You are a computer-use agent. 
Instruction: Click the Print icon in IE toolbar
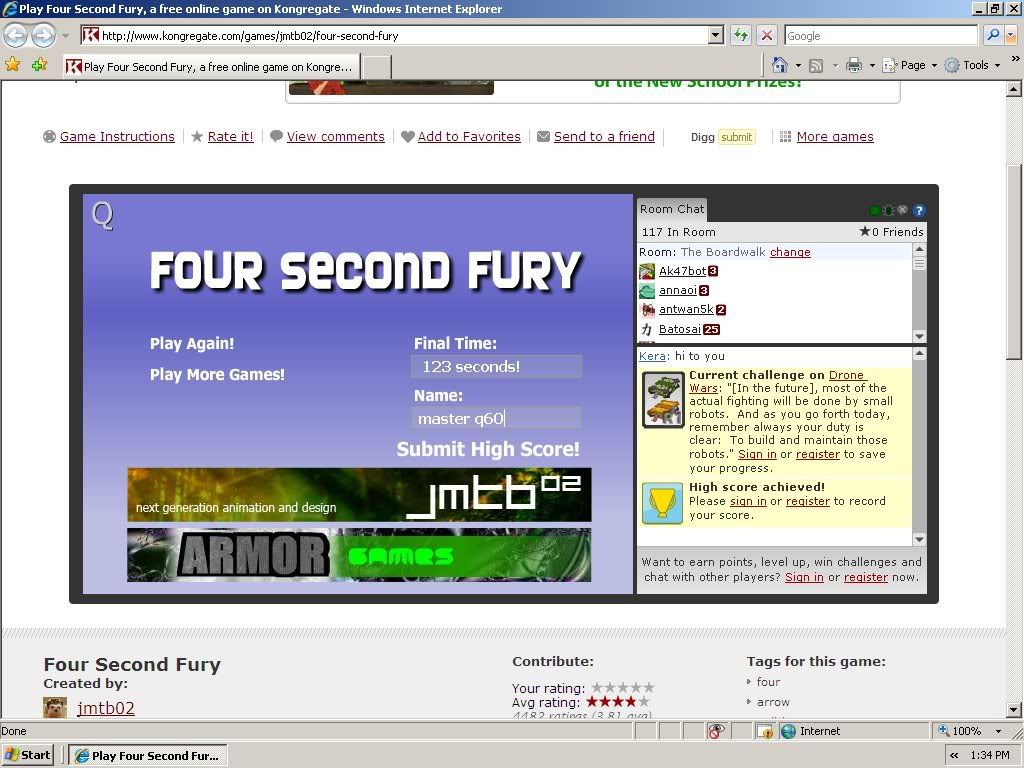coord(853,65)
